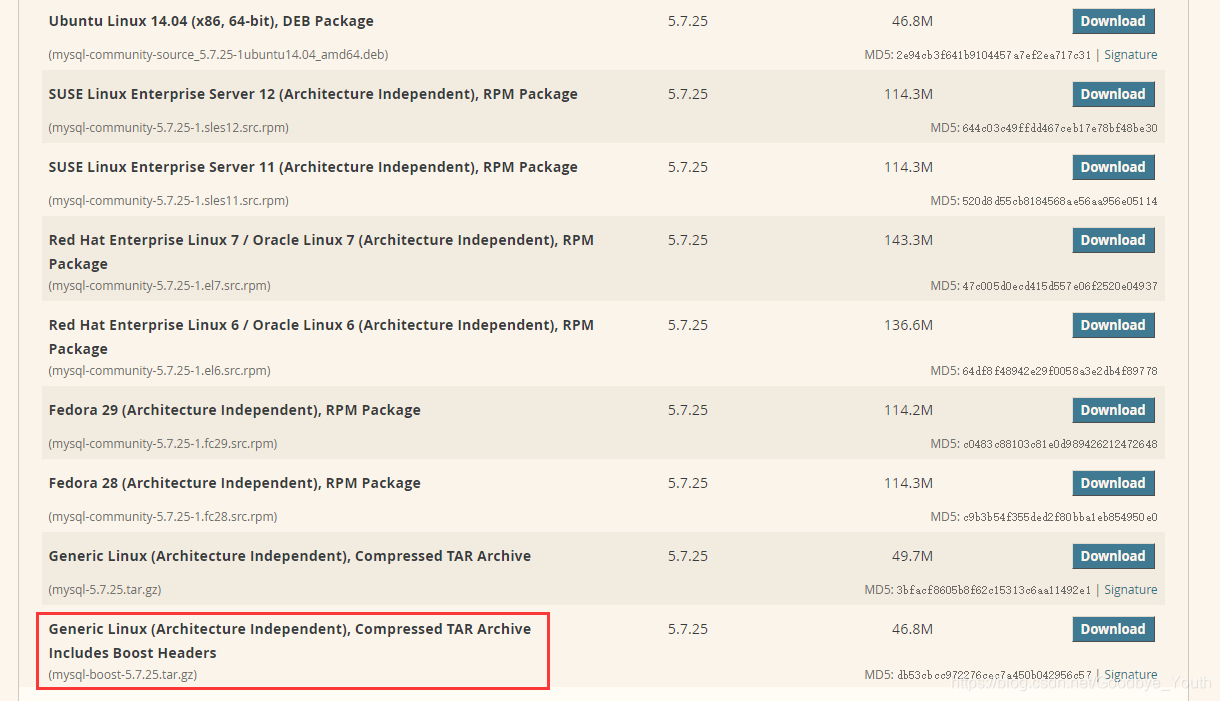Select filename mysql-community-5.7.25-1.el7.src.rpm
This screenshot has height=701, width=1220.
(159, 286)
